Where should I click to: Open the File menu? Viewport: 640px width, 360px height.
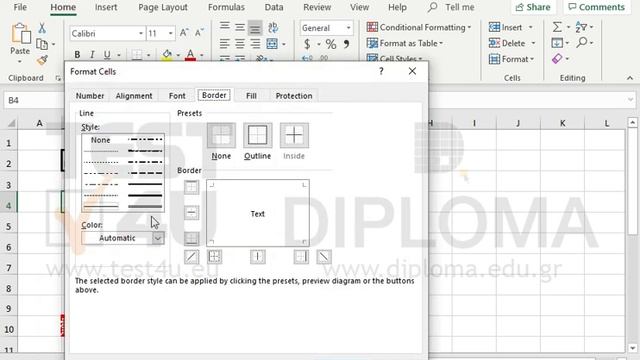point(20,7)
